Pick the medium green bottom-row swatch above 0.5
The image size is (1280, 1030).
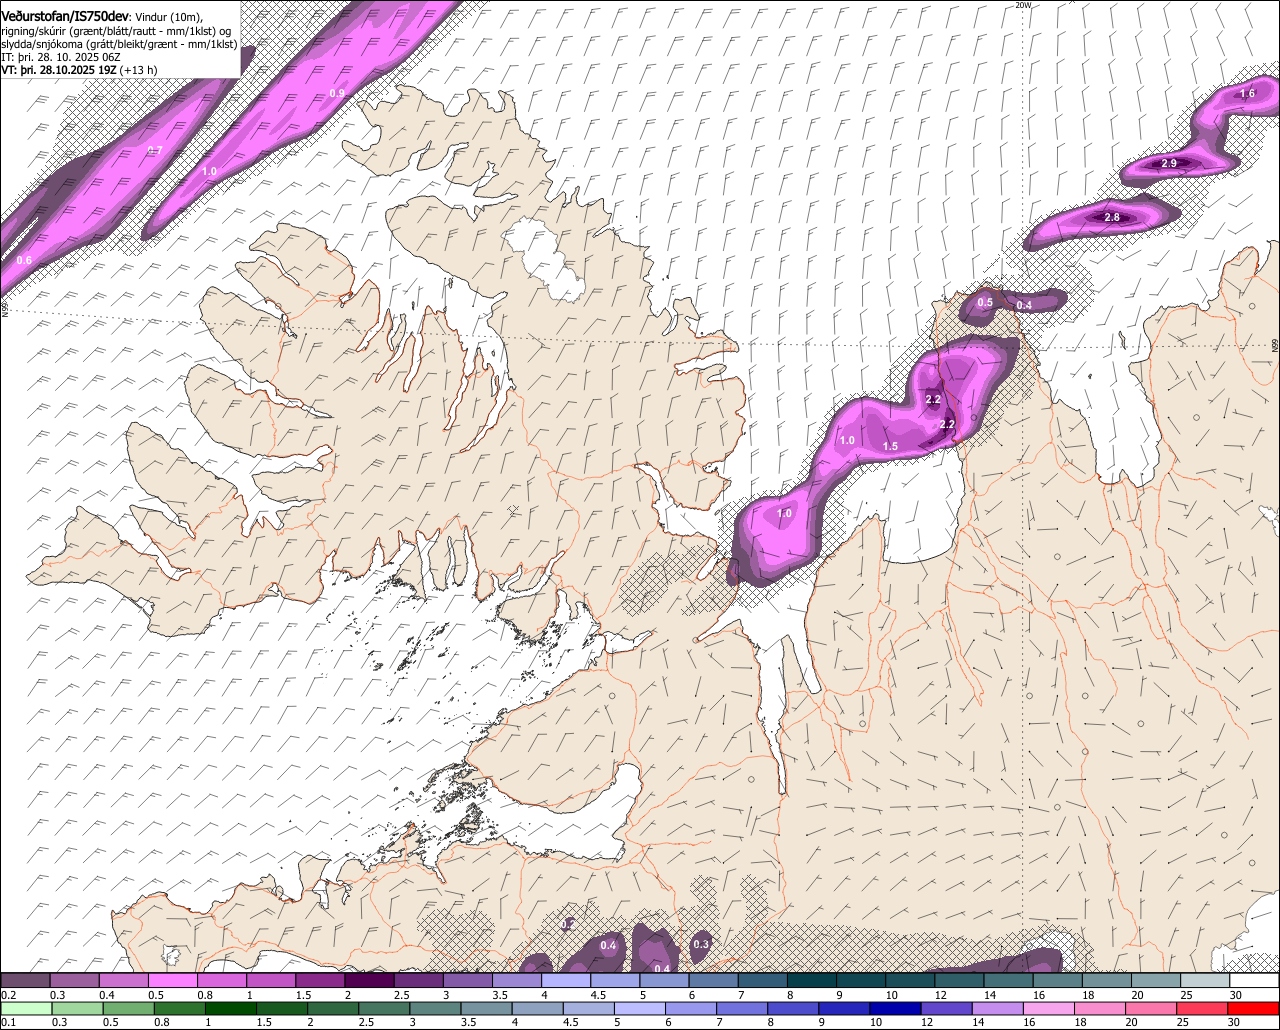coord(128,1008)
